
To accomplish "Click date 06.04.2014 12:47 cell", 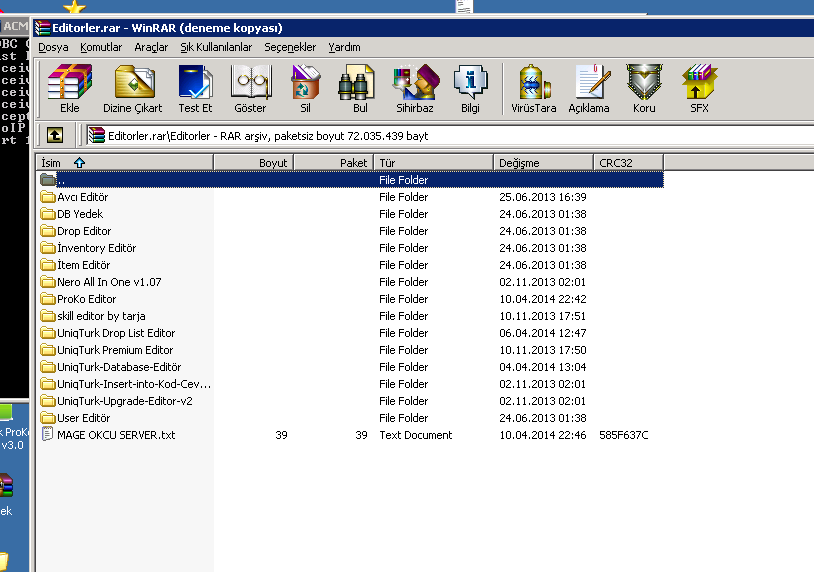I will coord(542,333).
